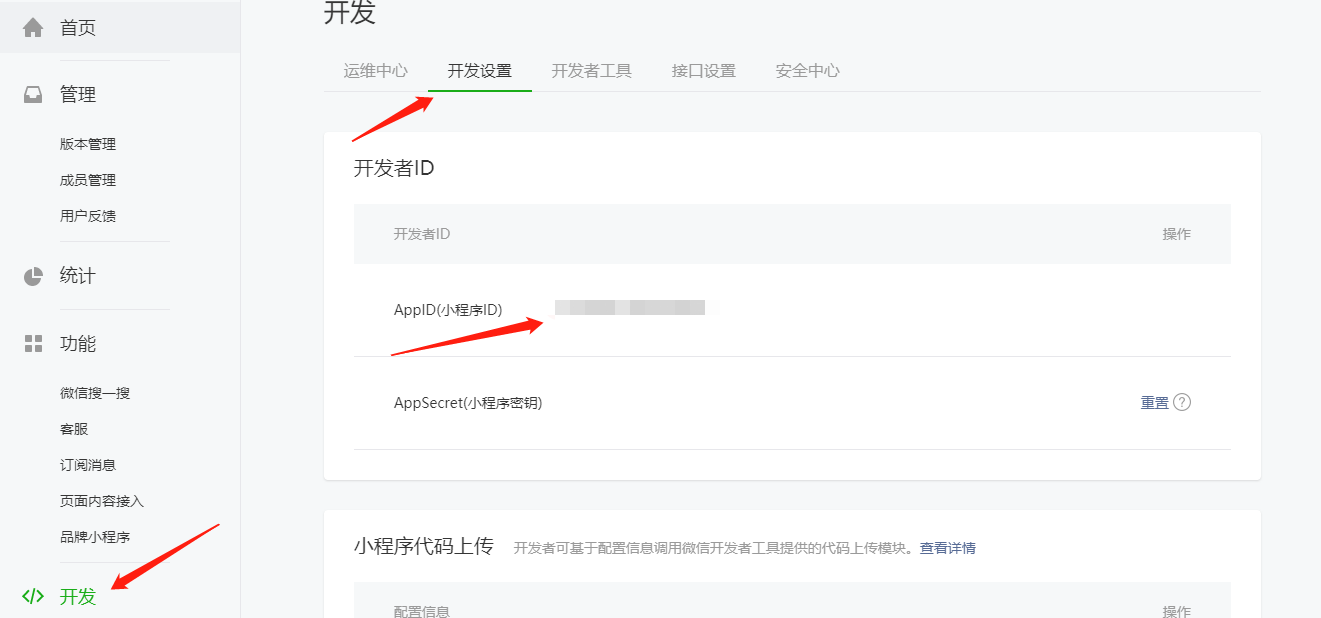Switch to the 运维中心 tab

coord(375,70)
